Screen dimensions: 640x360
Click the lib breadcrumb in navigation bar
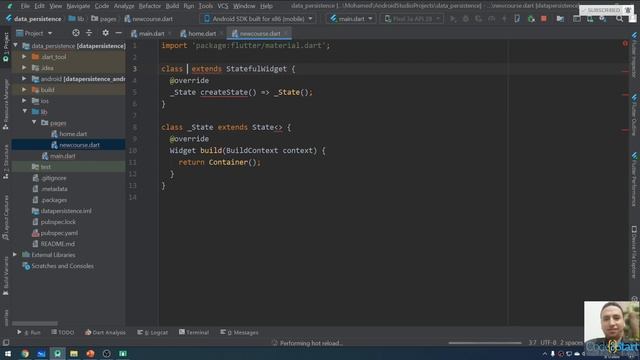point(77,19)
